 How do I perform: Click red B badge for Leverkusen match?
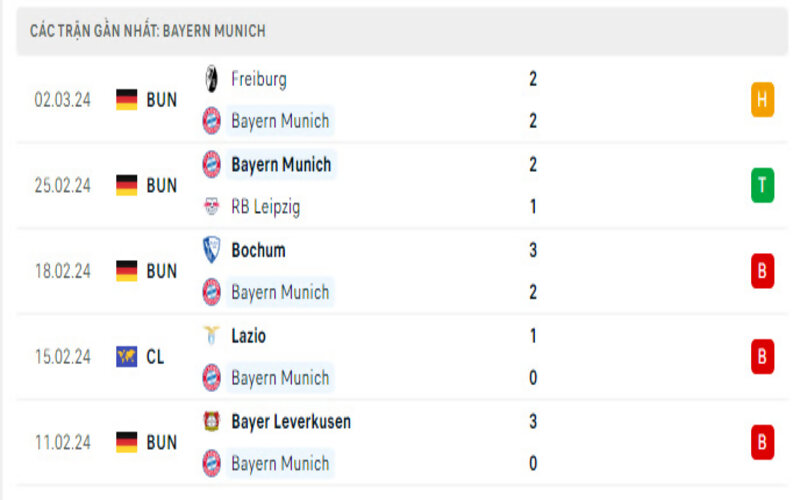click(762, 442)
